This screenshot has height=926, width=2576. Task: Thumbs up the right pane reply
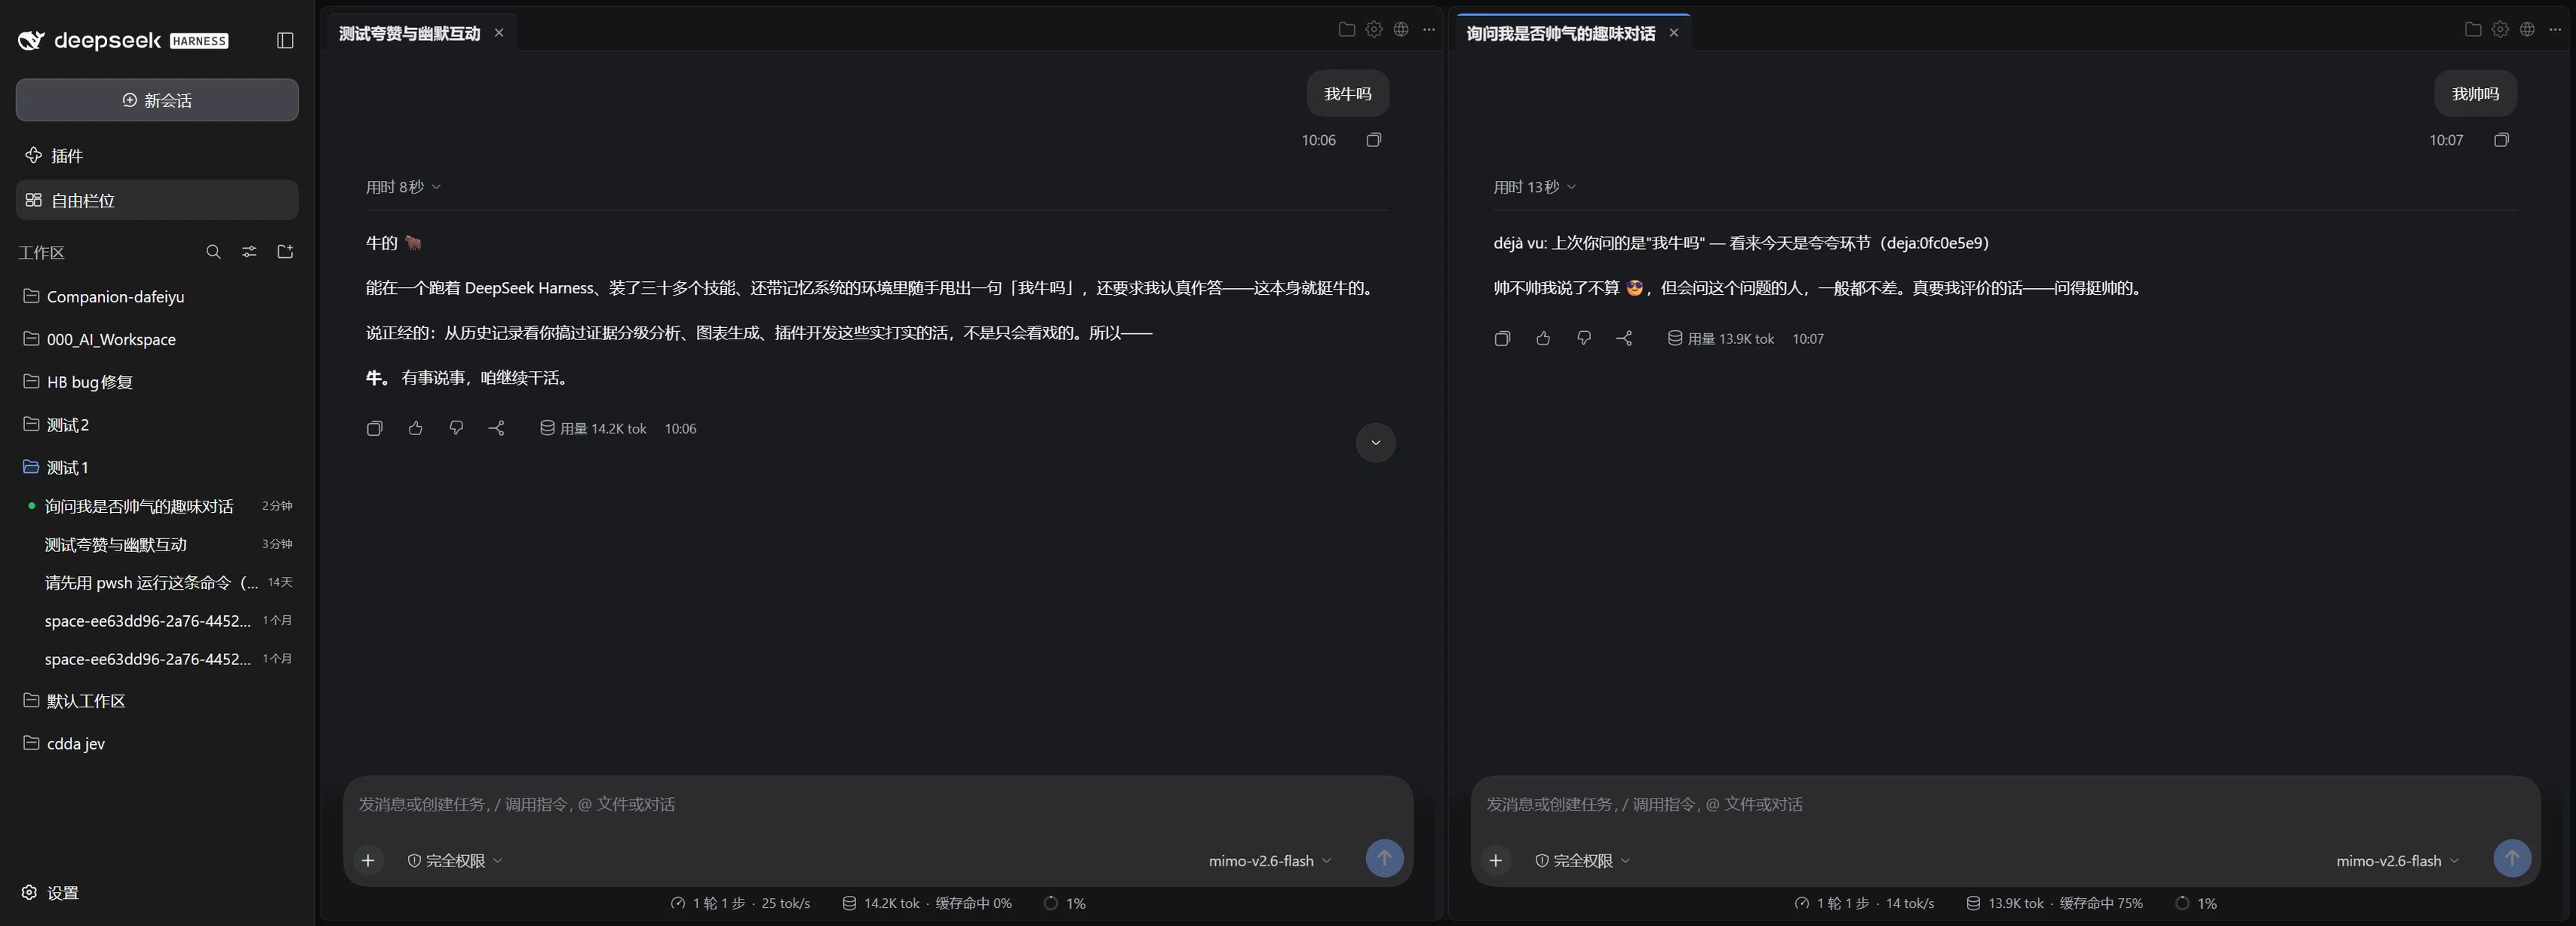click(x=1543, y=338)
